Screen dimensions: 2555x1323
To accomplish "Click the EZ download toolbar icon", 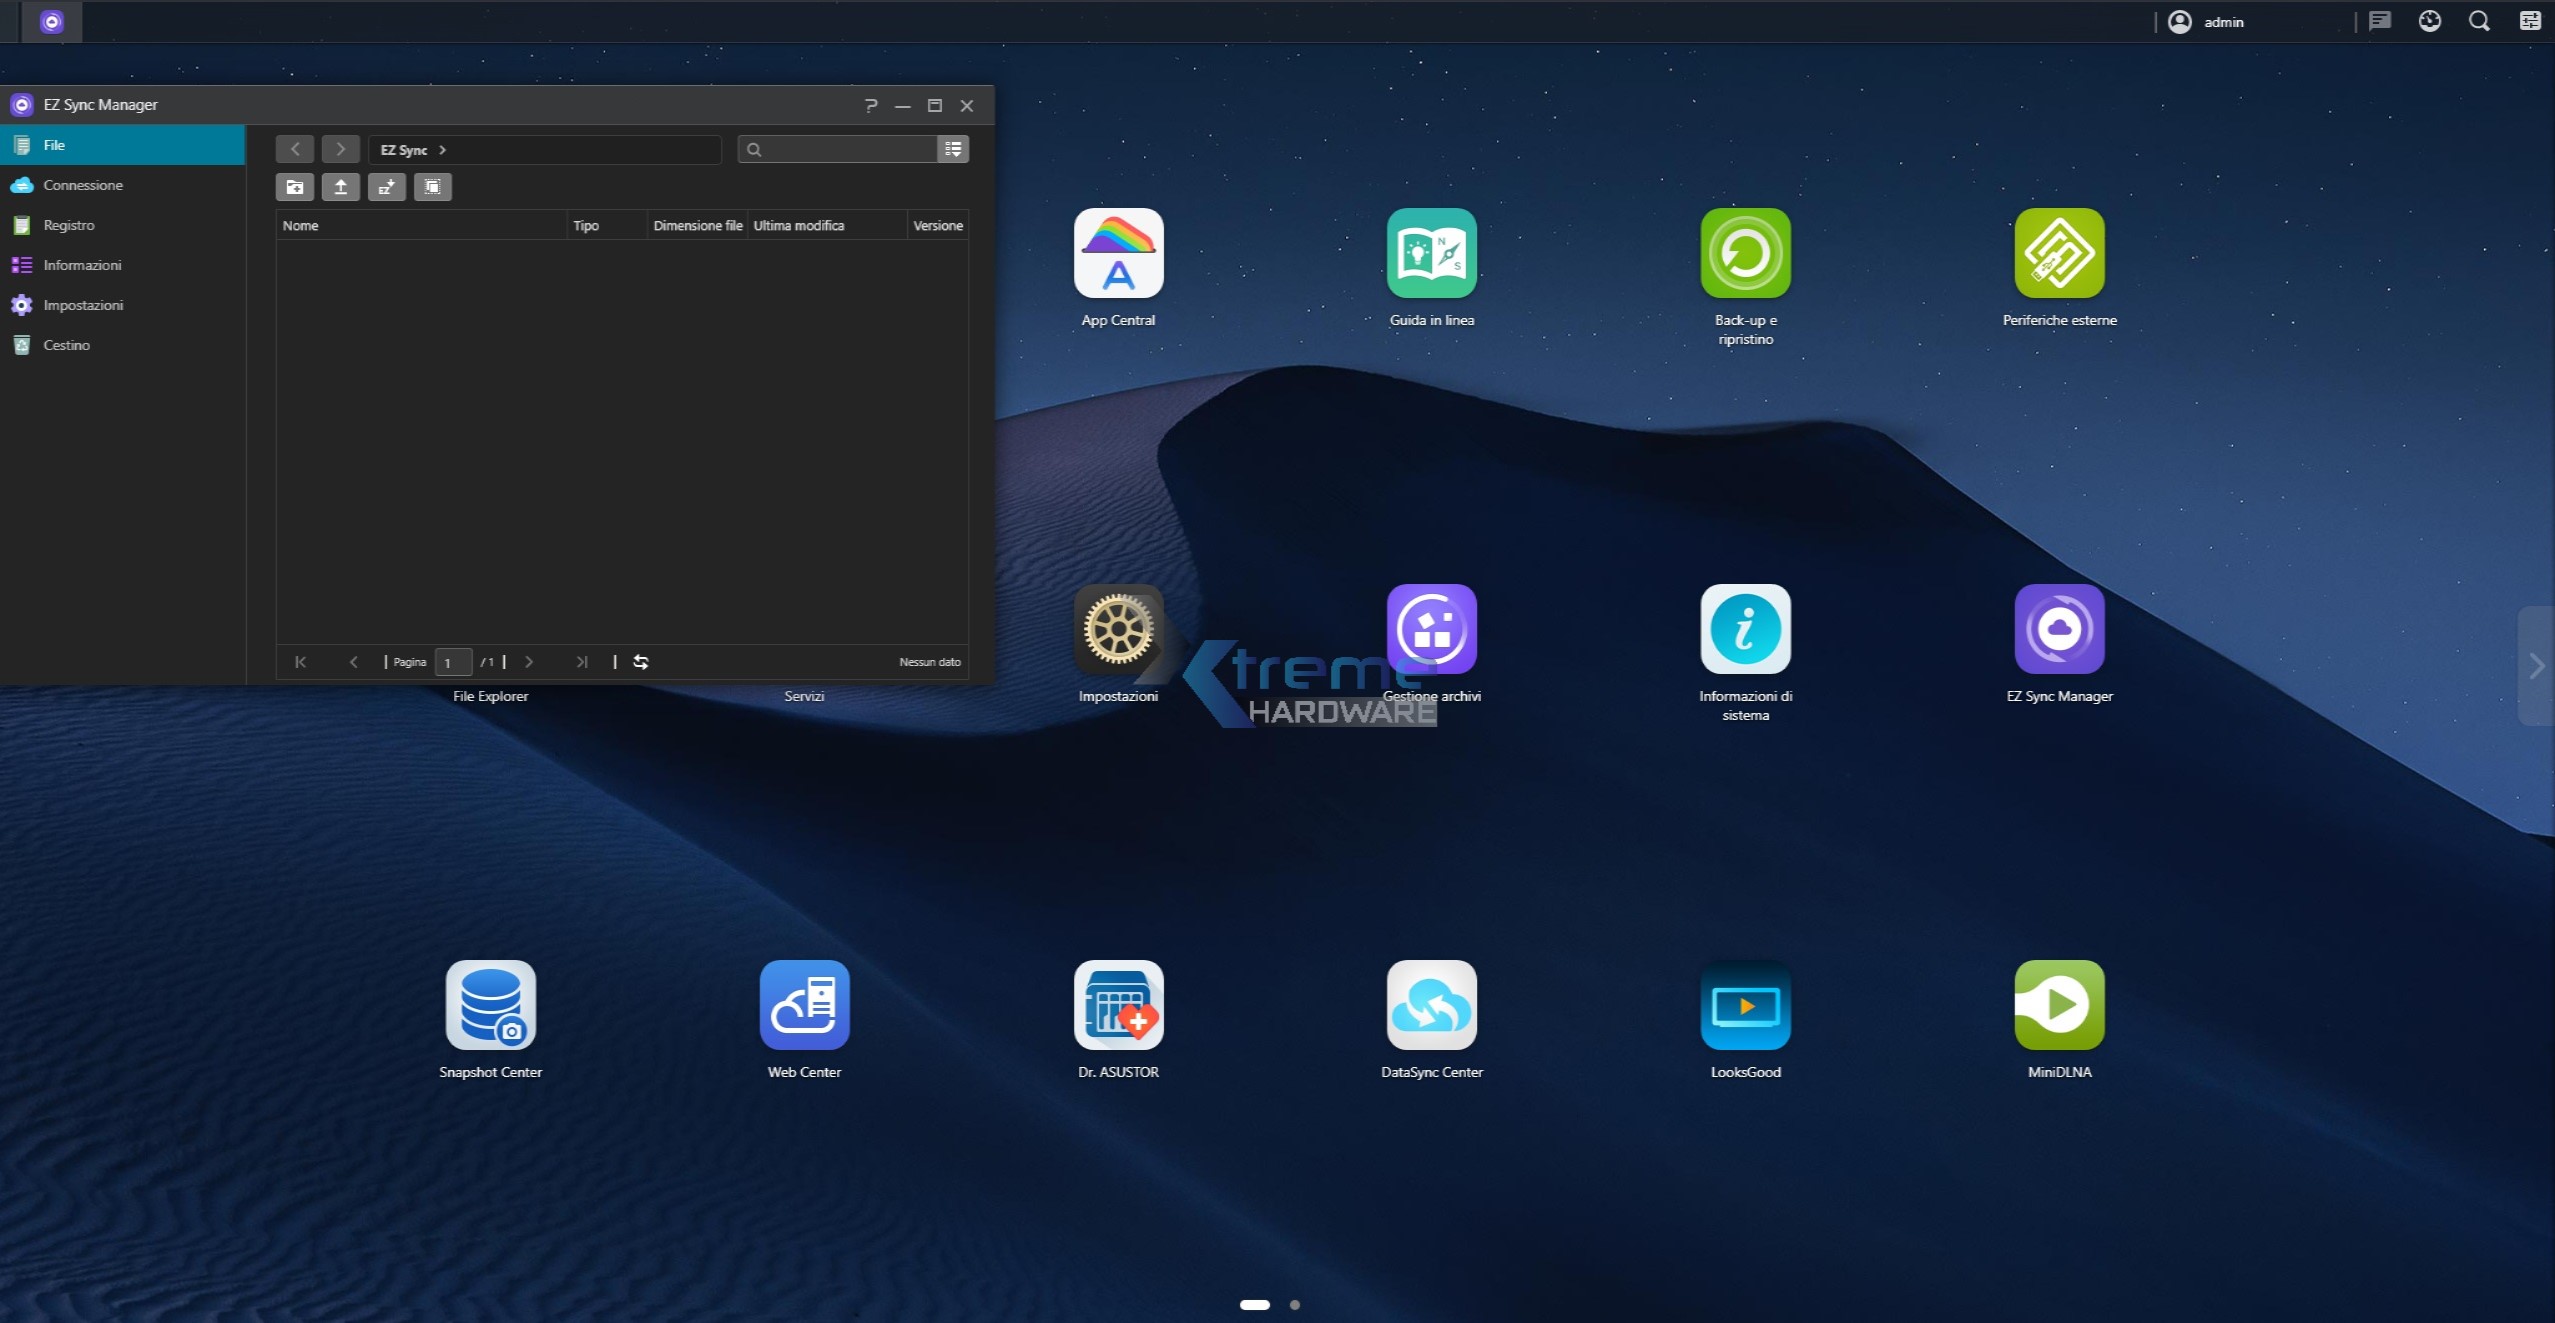I will pyautogui.click(x=386, y=187).
